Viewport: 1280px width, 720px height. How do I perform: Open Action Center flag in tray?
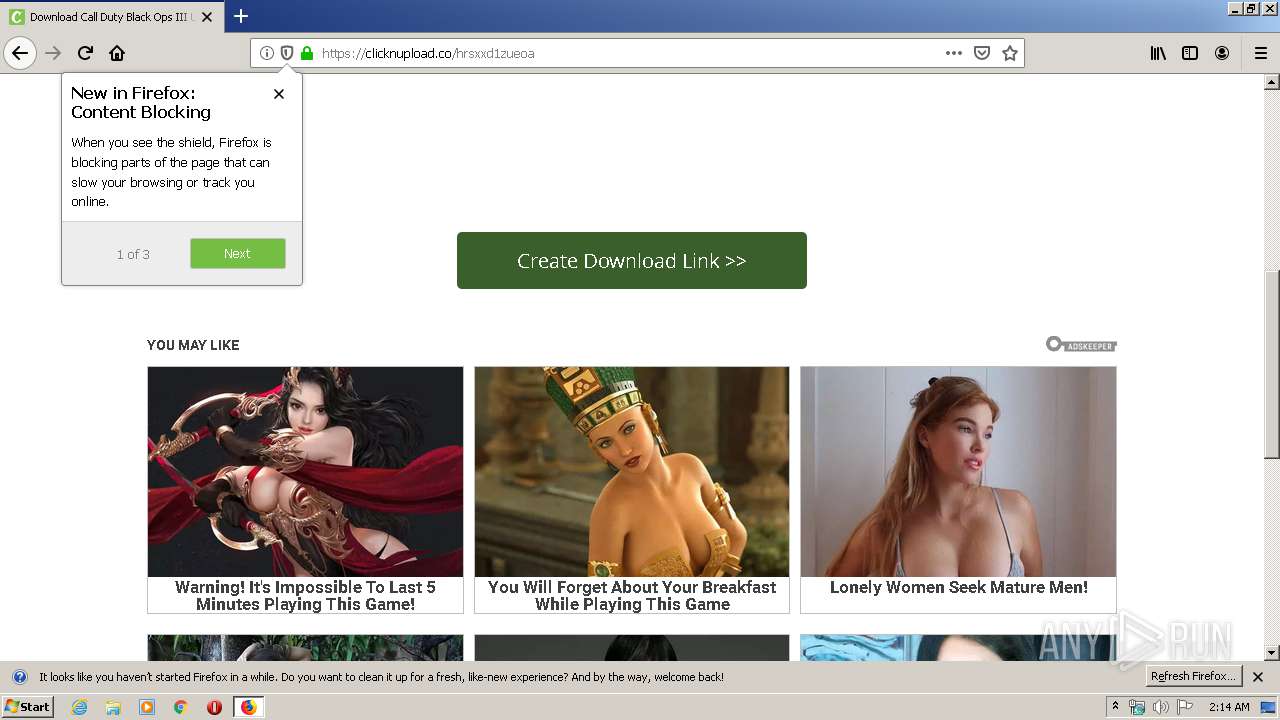coord(1185,707)
